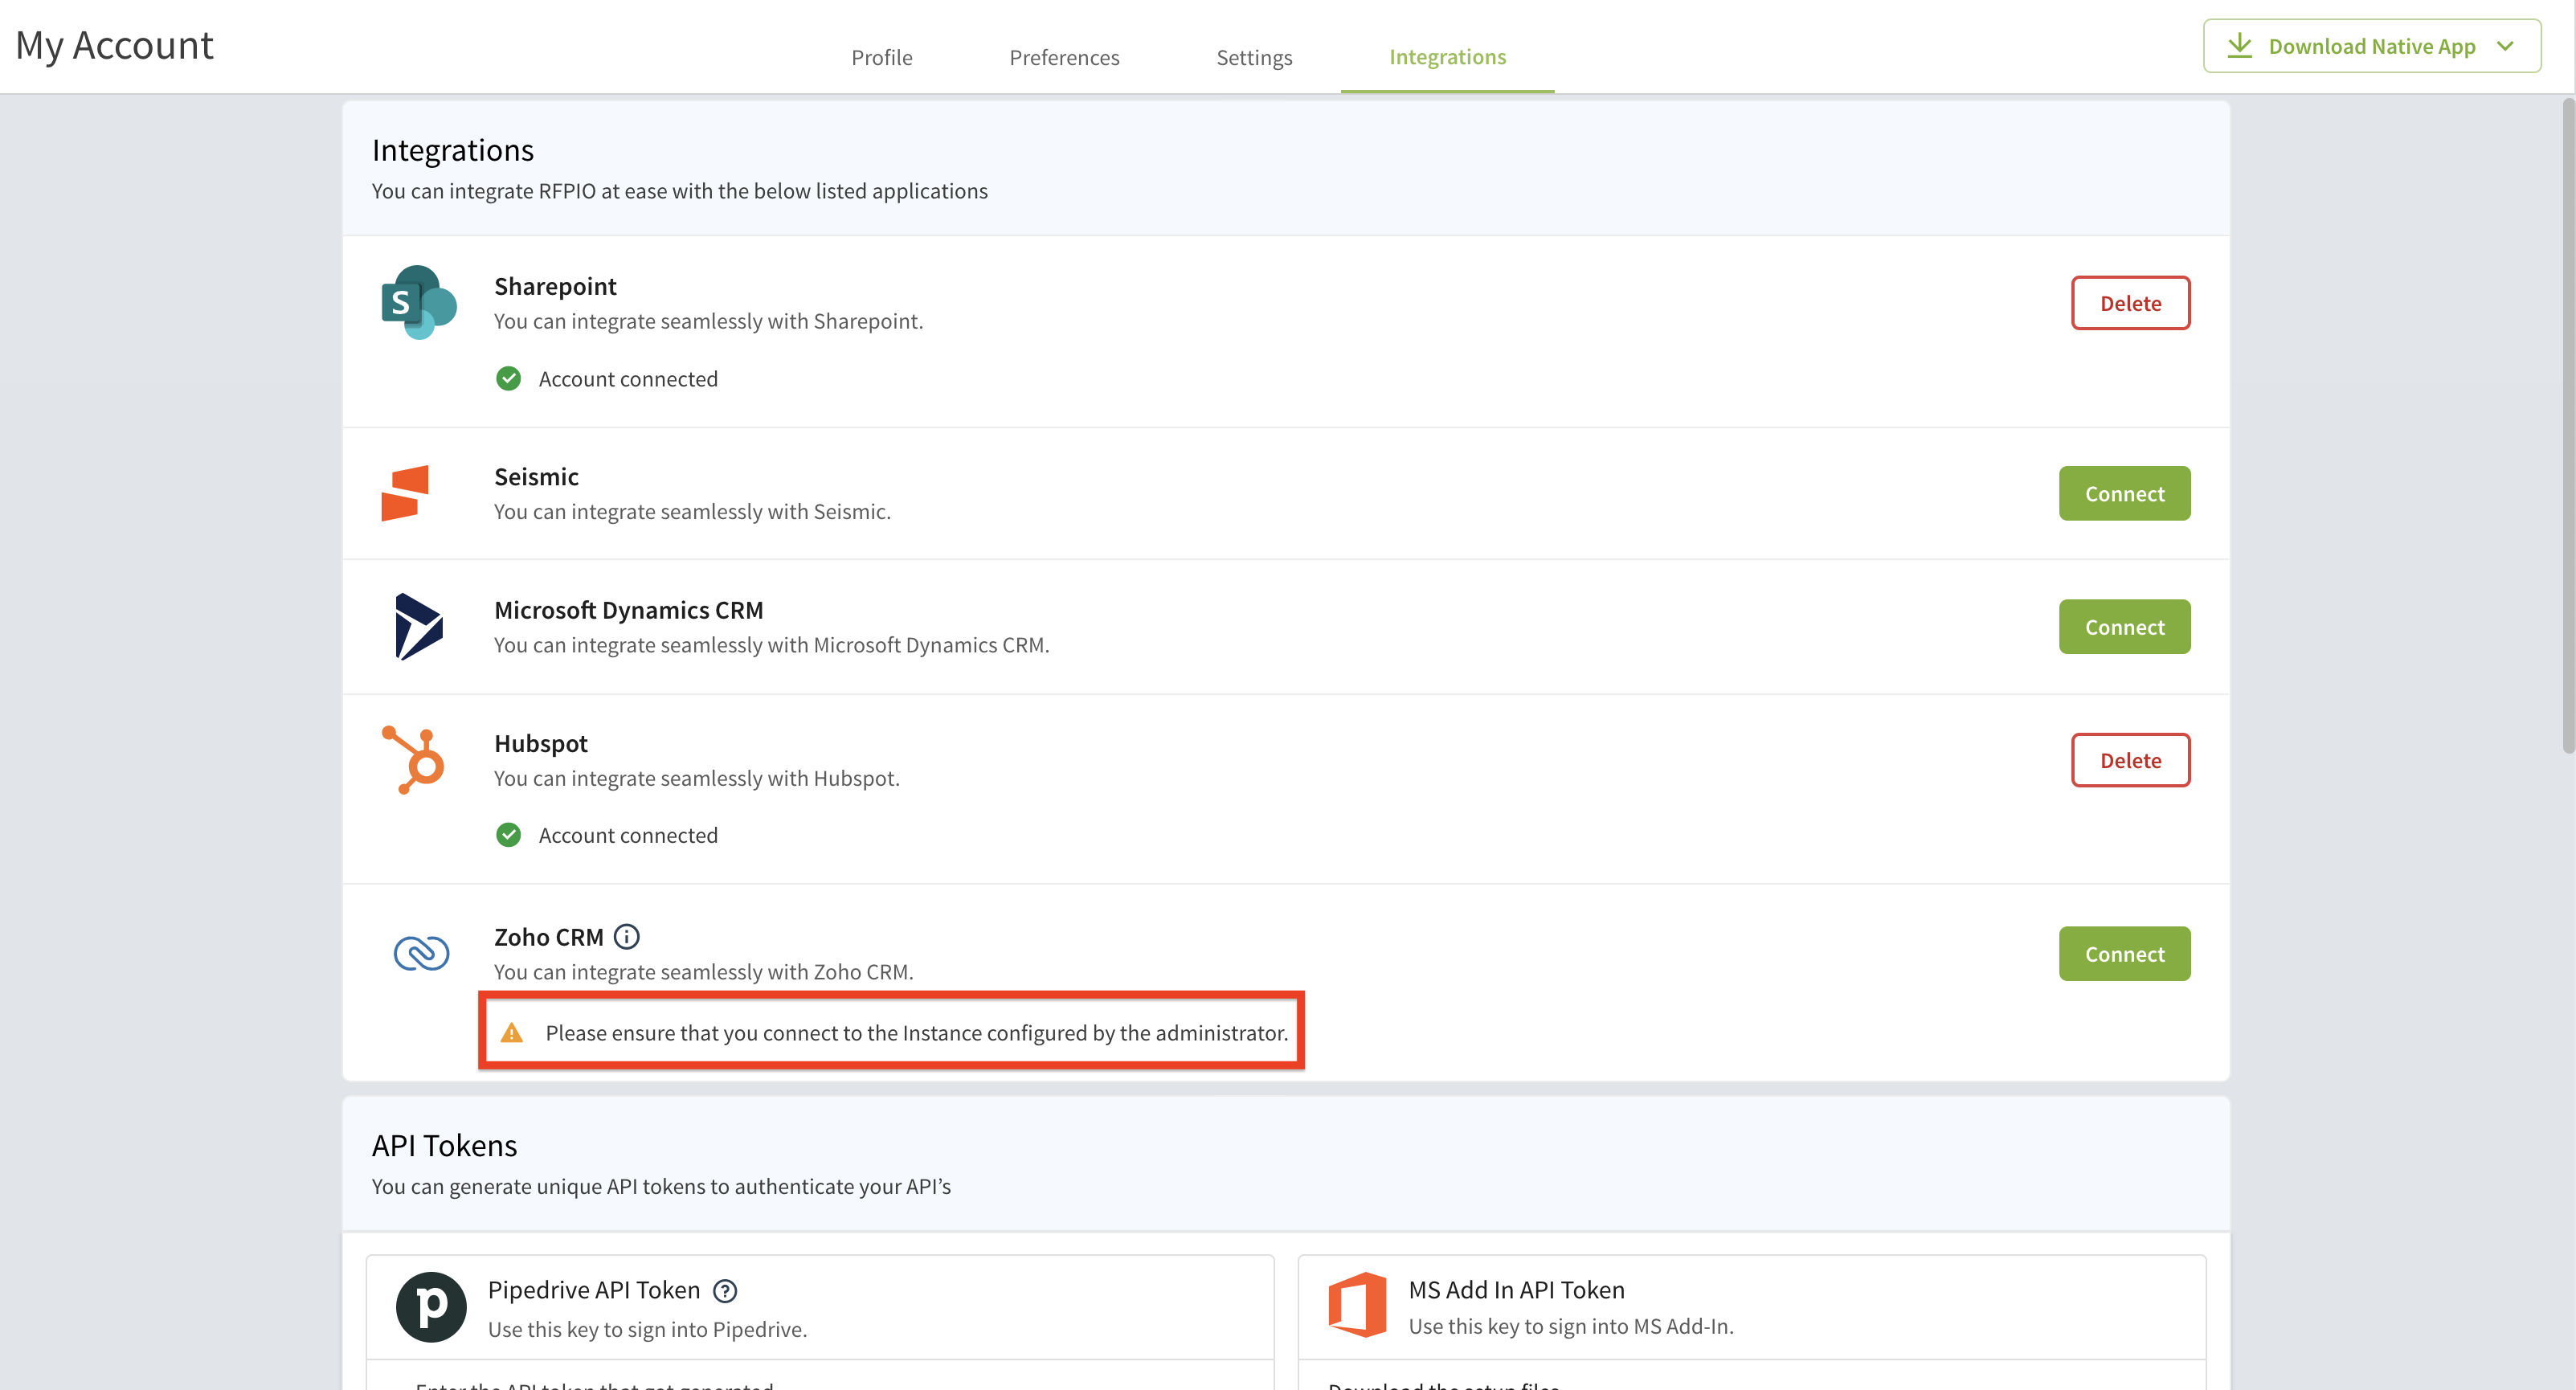This screenshot has width=2576, height=1390.
Task: Click 'You can integrate seamlessly with Seismic.'
Action: coord(692,512)
